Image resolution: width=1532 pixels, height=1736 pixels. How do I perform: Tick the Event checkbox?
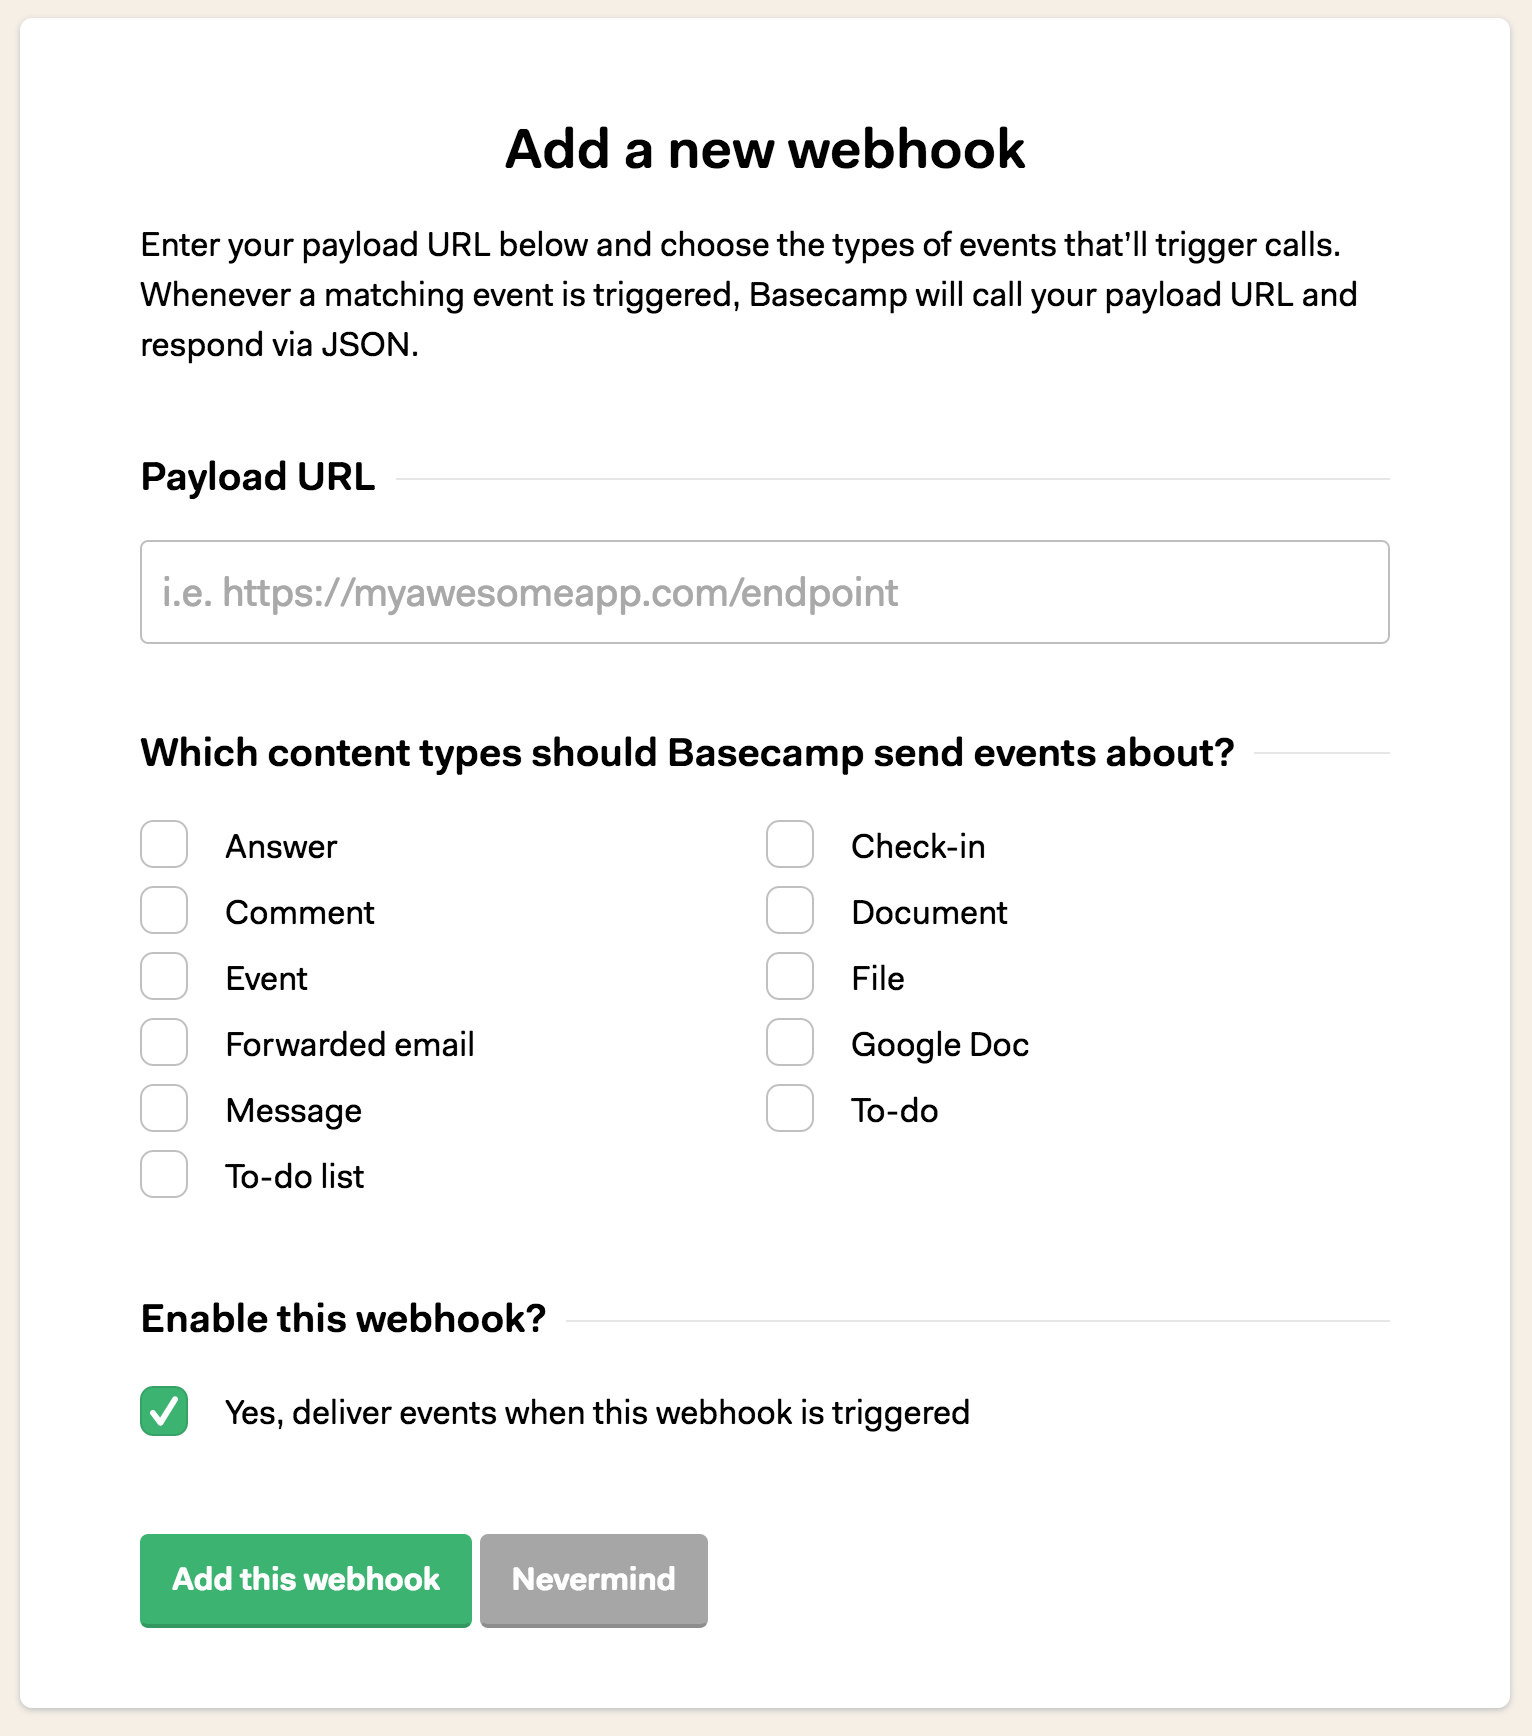tap(164, 977)
